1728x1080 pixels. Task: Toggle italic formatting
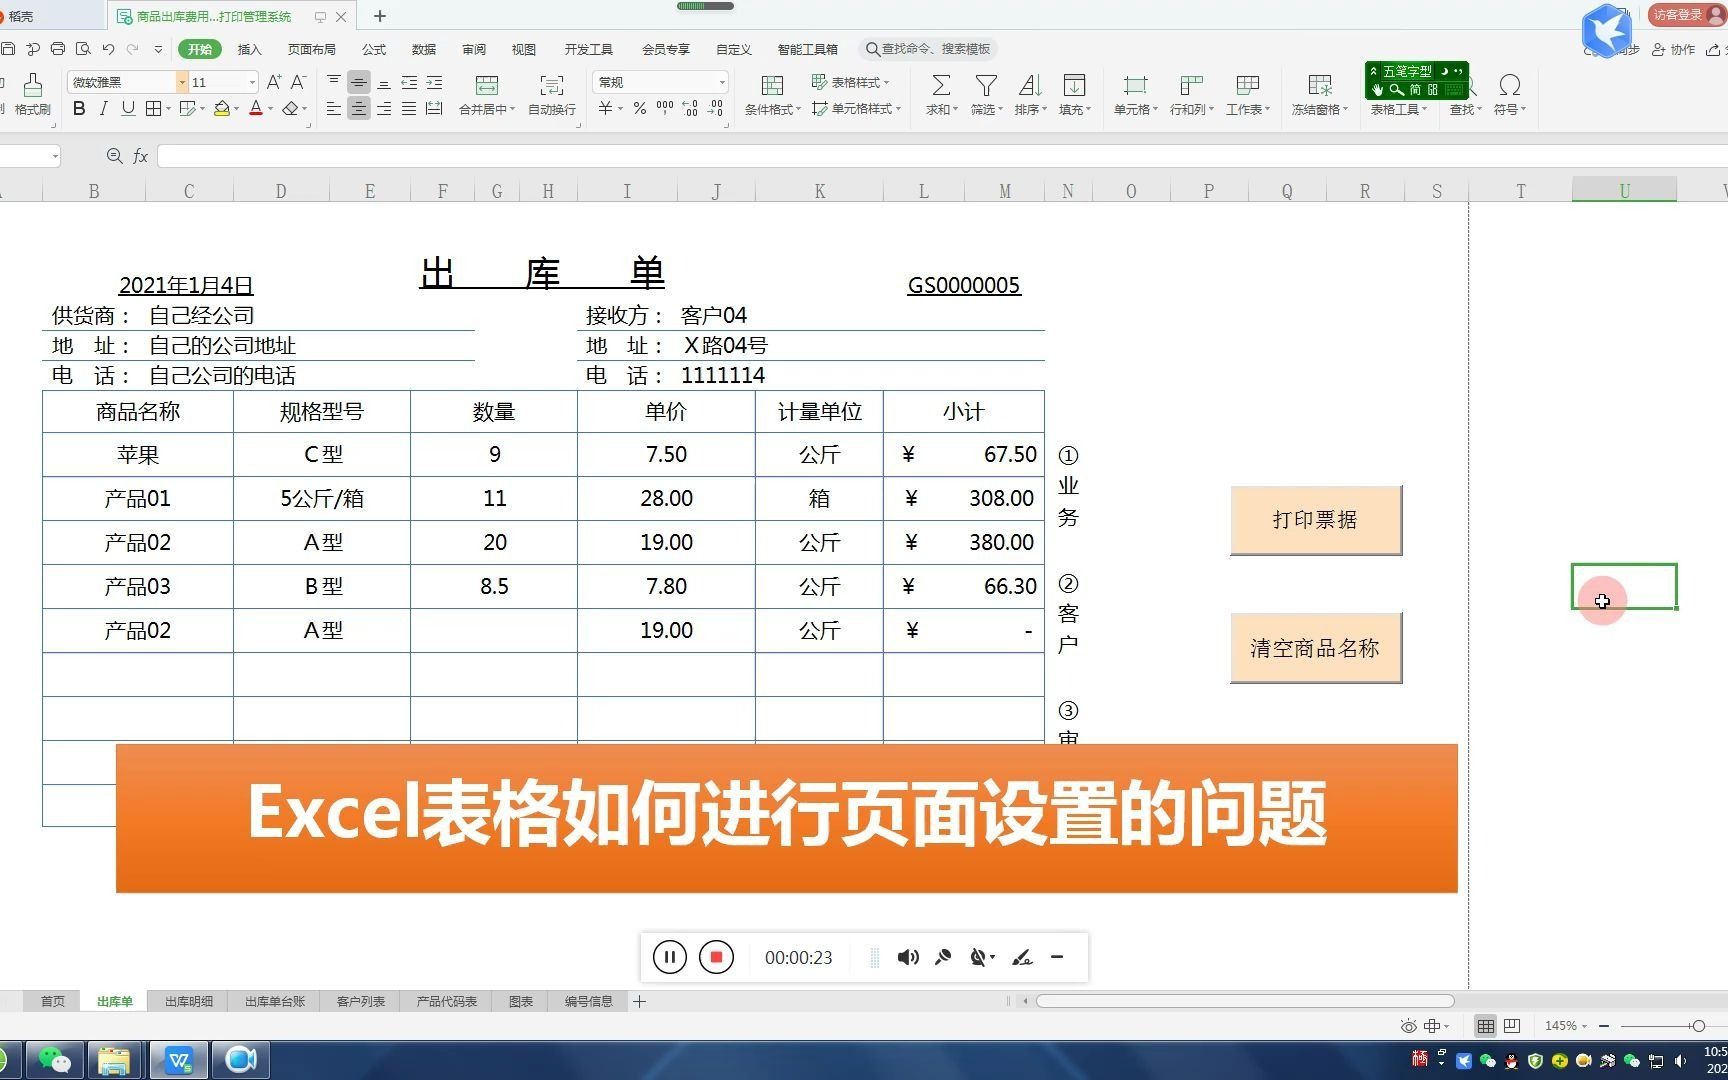tap(103, 109)
